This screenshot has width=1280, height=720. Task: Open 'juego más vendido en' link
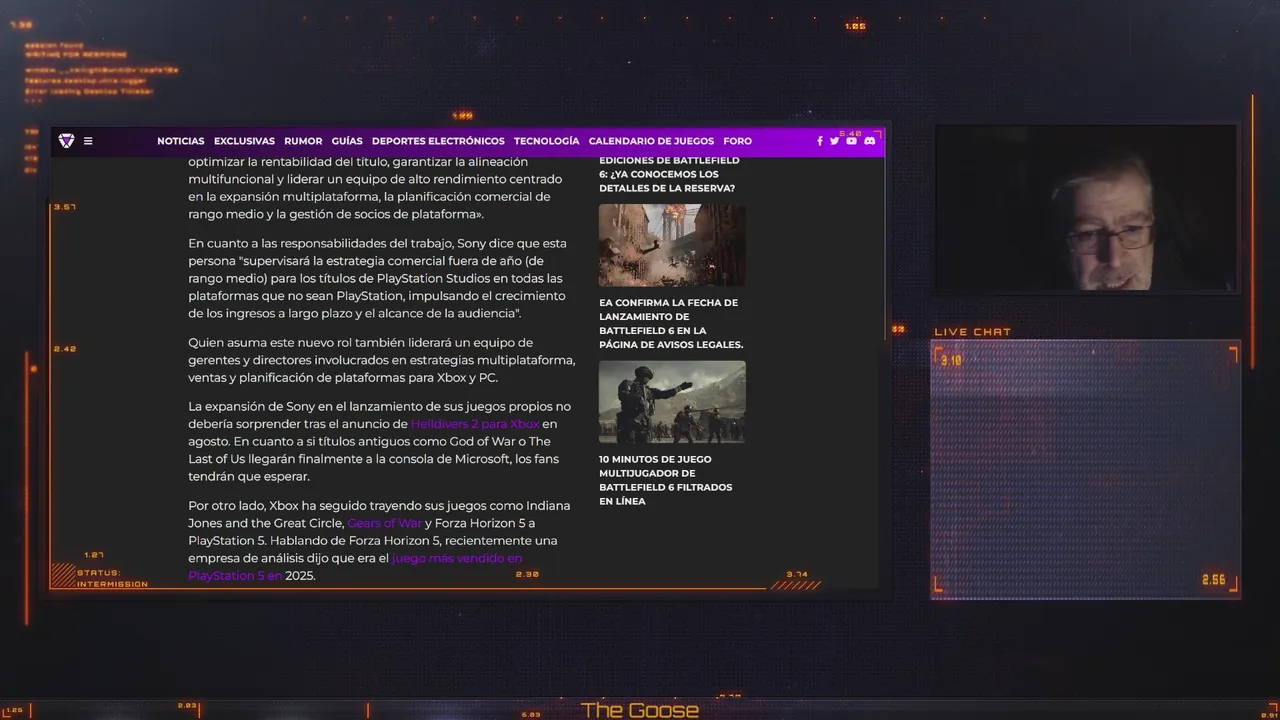[x=457, y=558]
